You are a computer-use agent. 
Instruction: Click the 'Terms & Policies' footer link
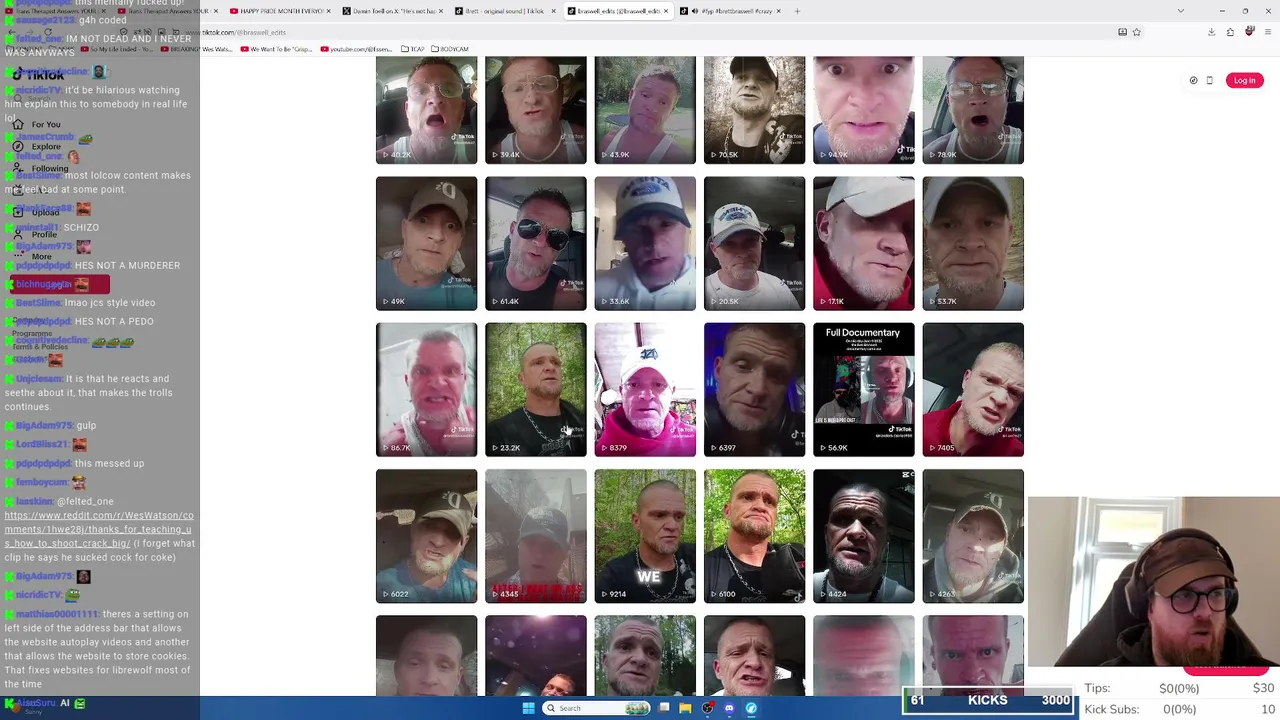pyautogui.click(x=40, y=347)
